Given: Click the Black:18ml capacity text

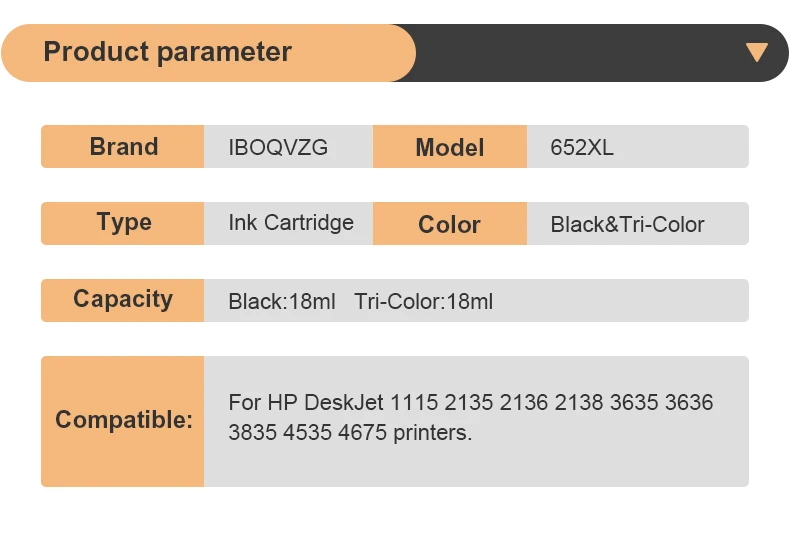Looking at the screenshot, I should point(282,301).
